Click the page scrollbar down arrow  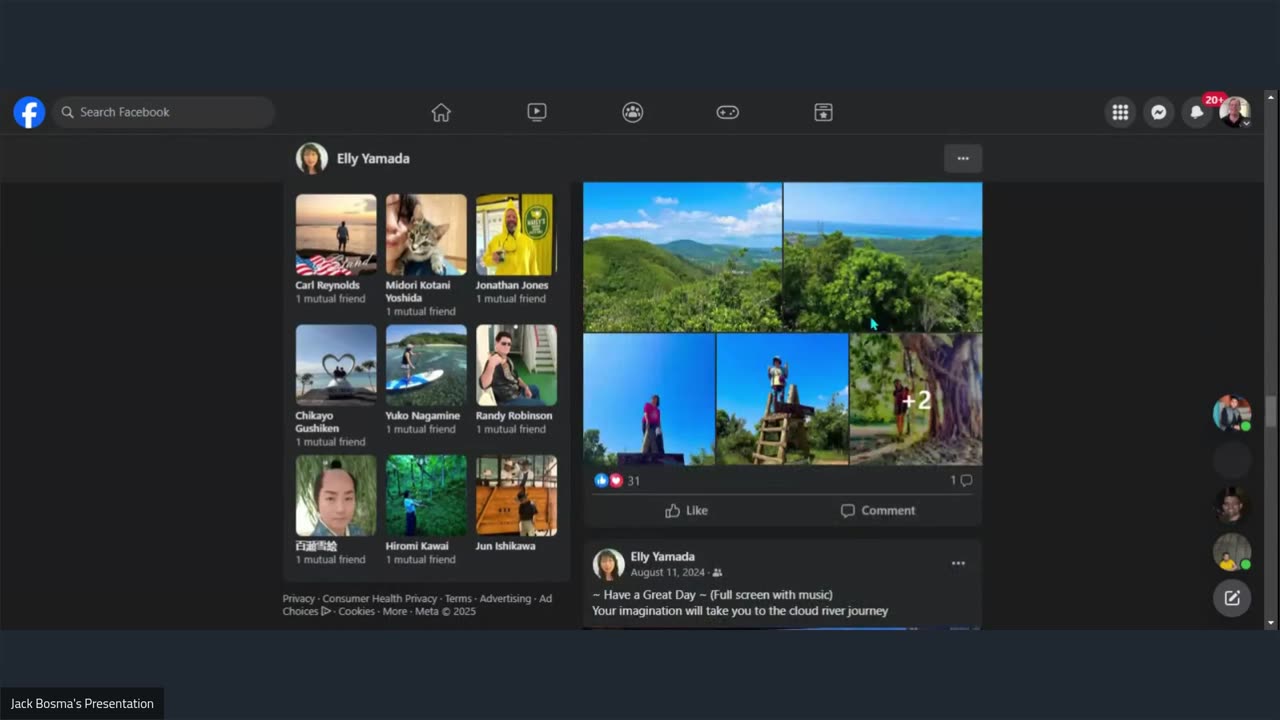tap(1271, 623)
